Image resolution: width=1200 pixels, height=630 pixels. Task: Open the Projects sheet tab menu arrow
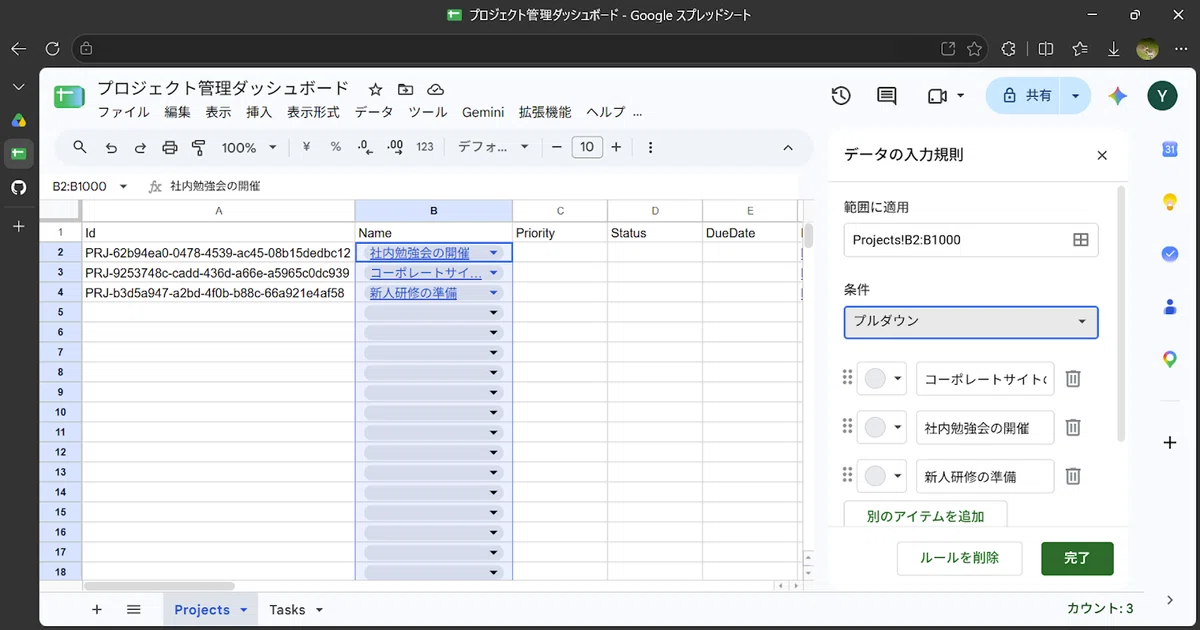pos(244,610)
